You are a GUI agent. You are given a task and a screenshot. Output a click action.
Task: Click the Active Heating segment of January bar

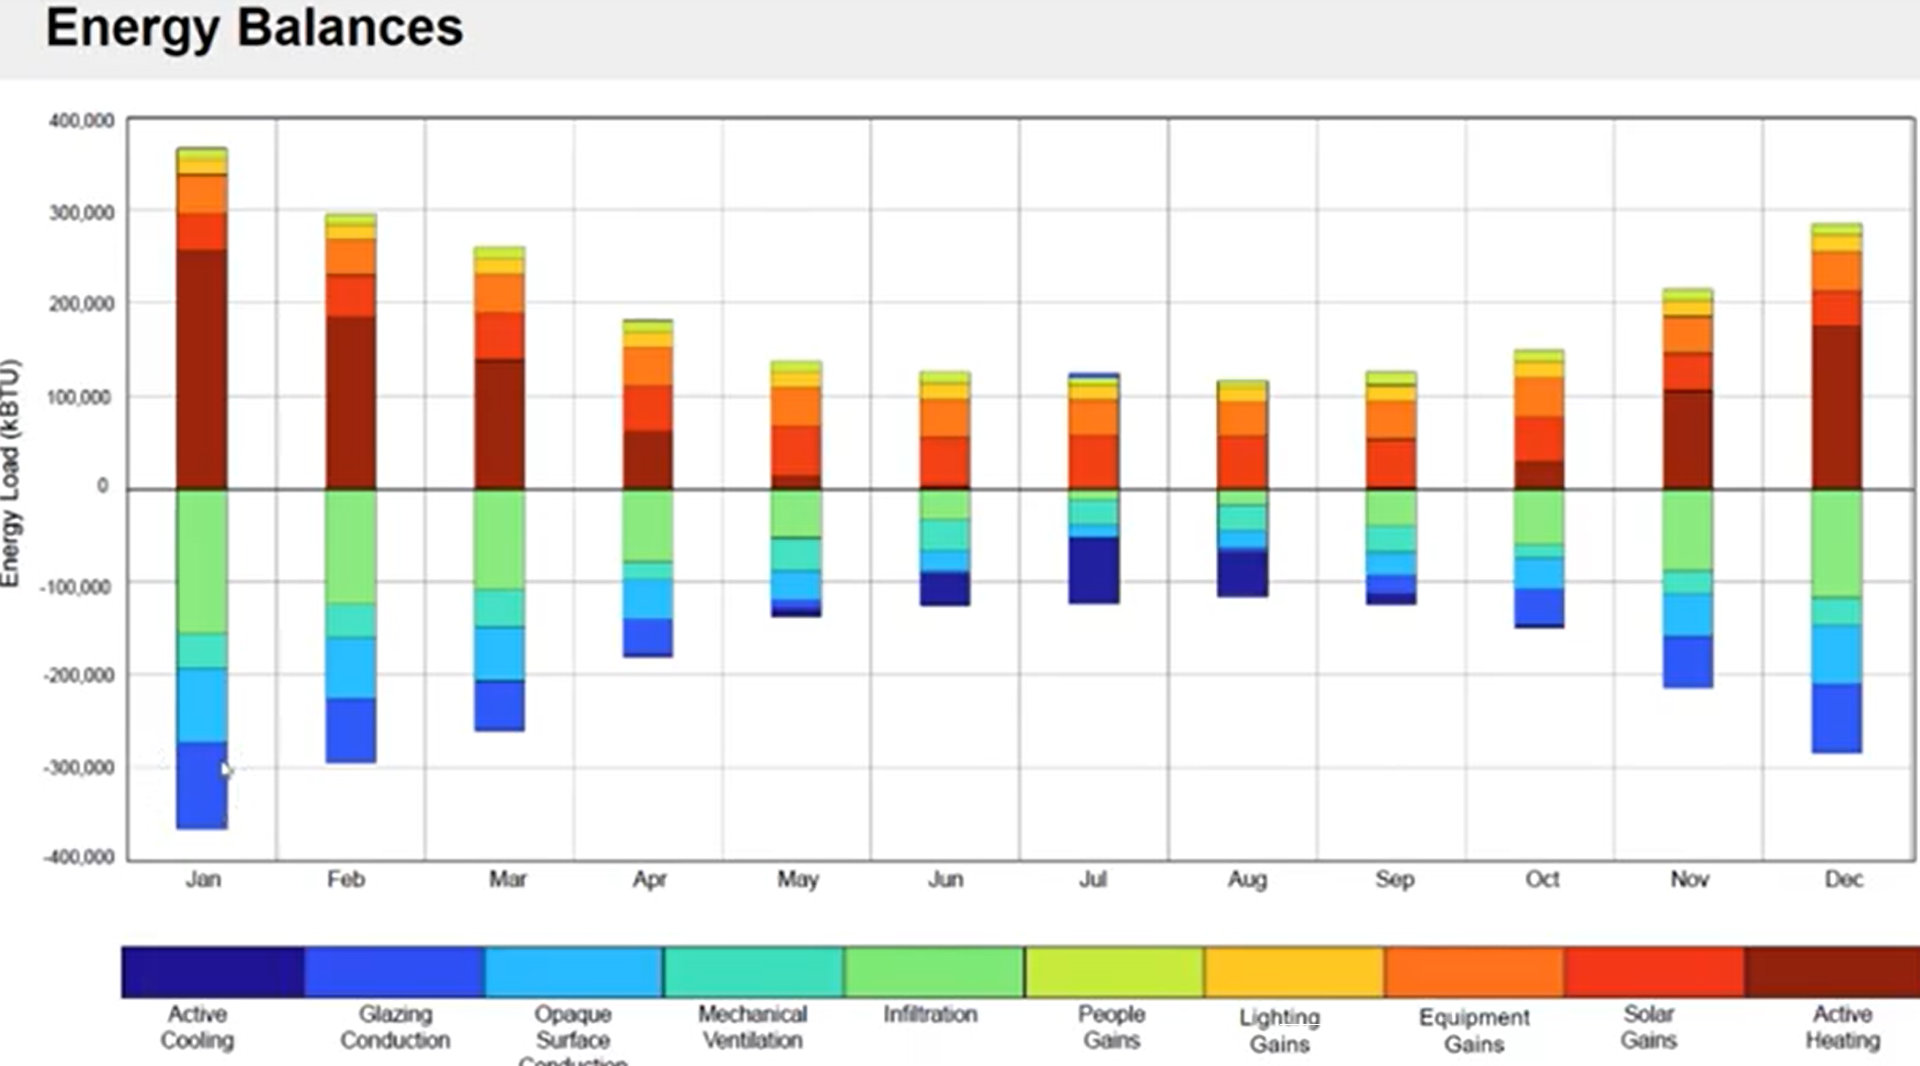click(x=202, y=369)
